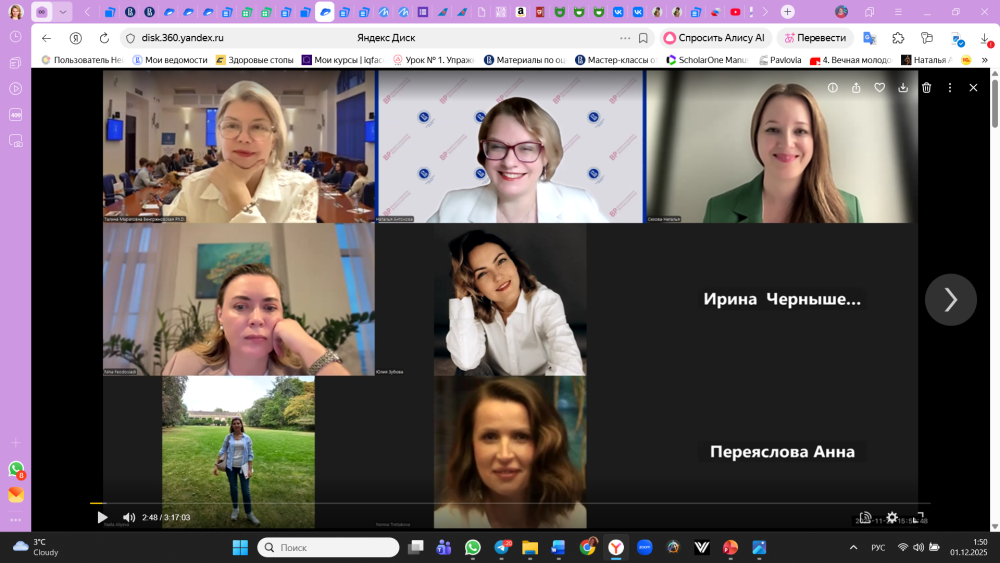This screenshot has height=563, width=1000.
Task: Open new browser tab
Action: point(788,12)
